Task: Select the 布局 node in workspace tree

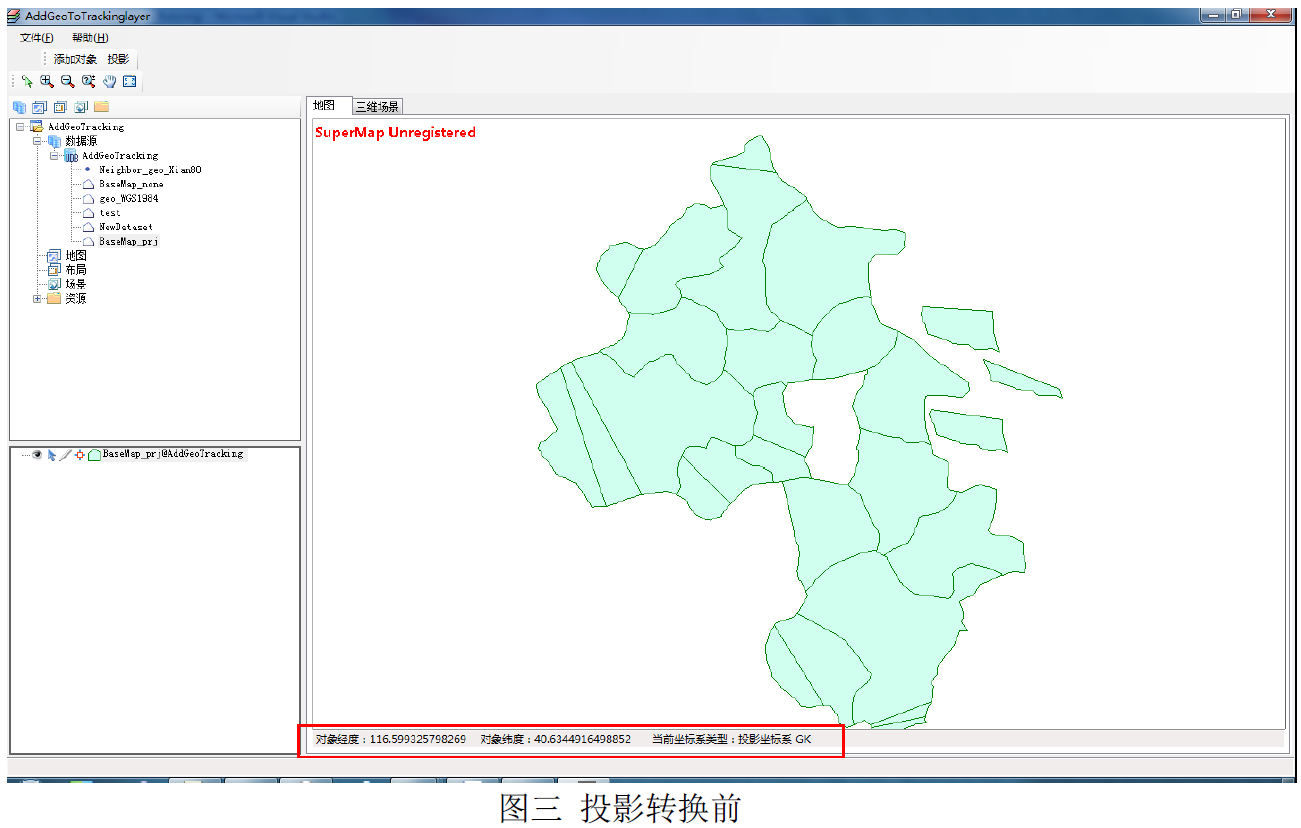Action: 76,270
